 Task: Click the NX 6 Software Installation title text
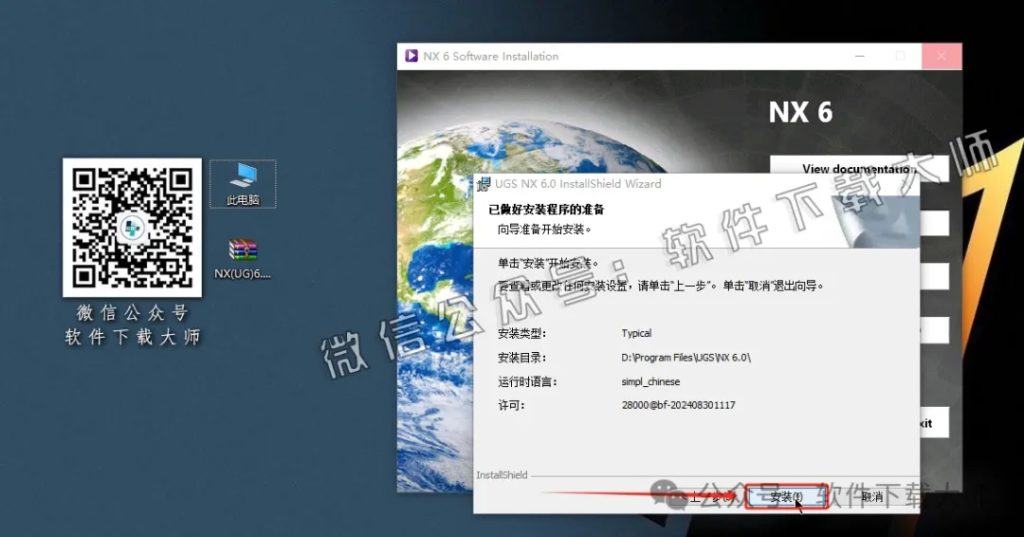click(x=490, y=56)
